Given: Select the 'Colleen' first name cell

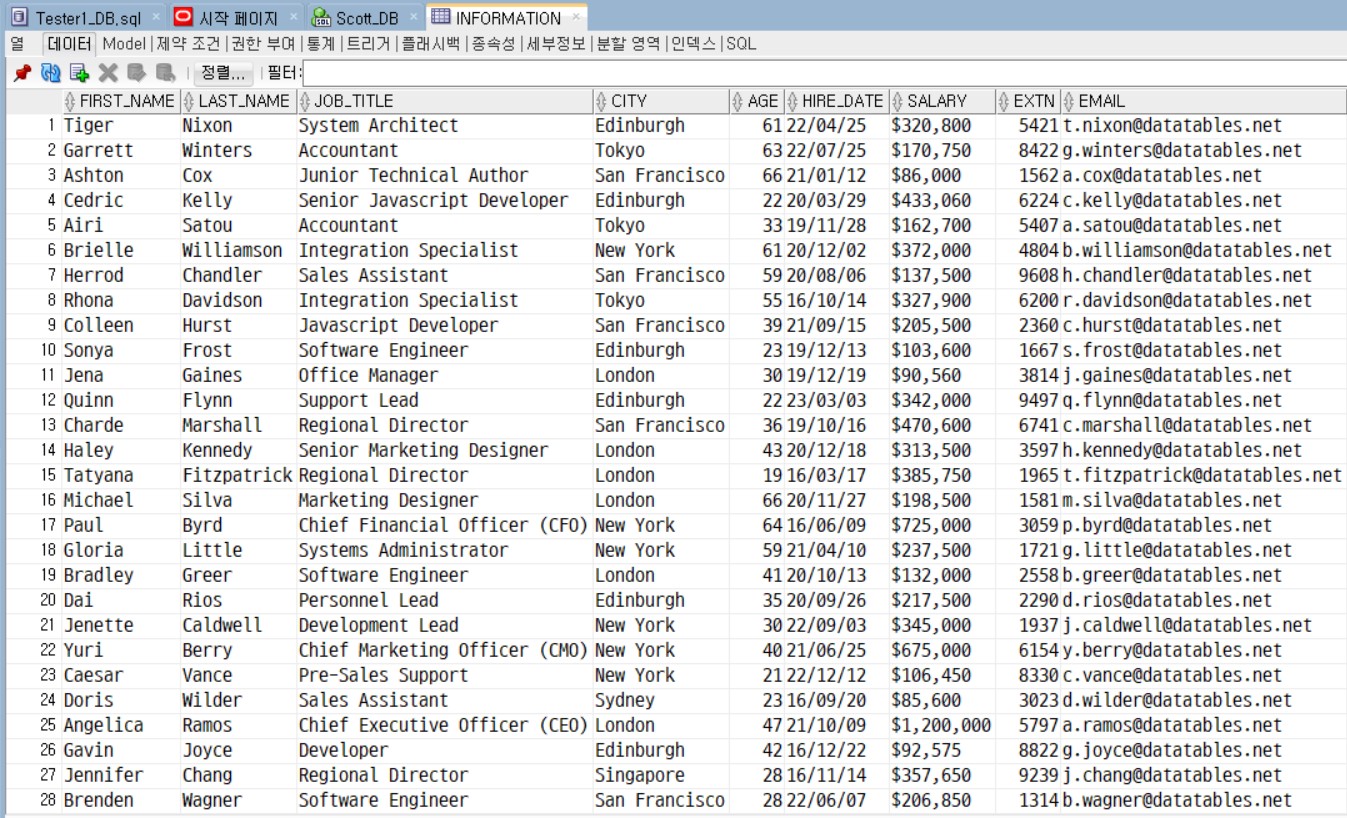Looking at the screenshot, I should click(x=120, y=326).
